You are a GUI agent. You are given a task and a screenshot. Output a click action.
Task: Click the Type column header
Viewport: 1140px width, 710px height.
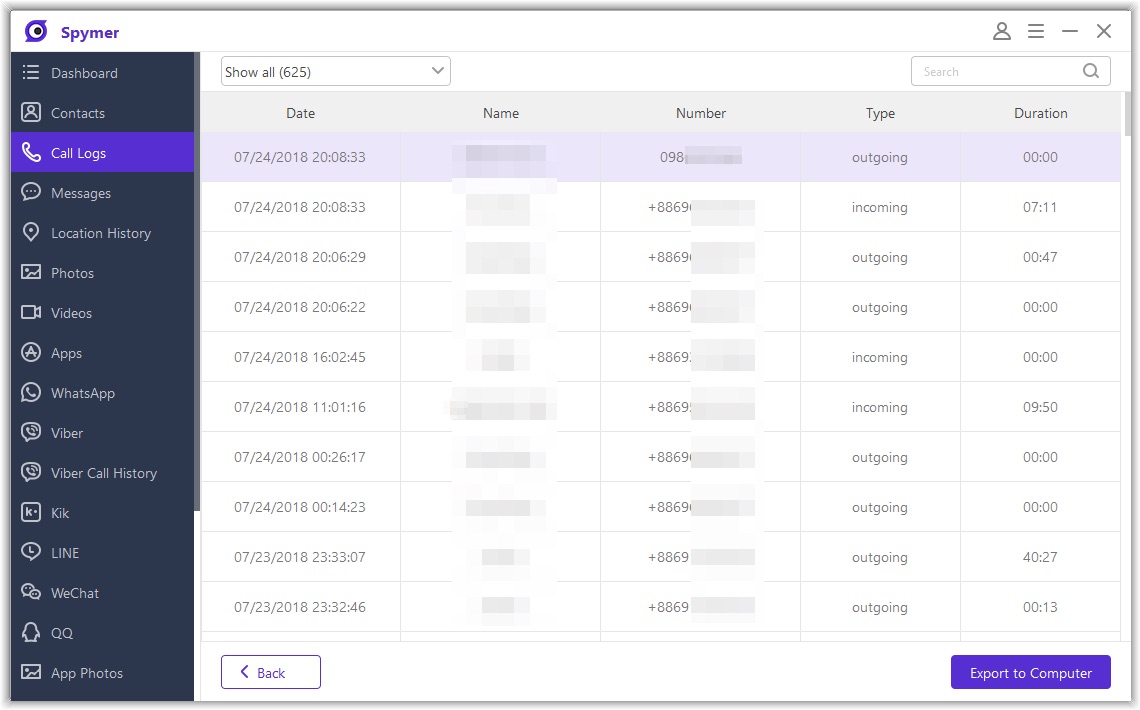point(880,113)
